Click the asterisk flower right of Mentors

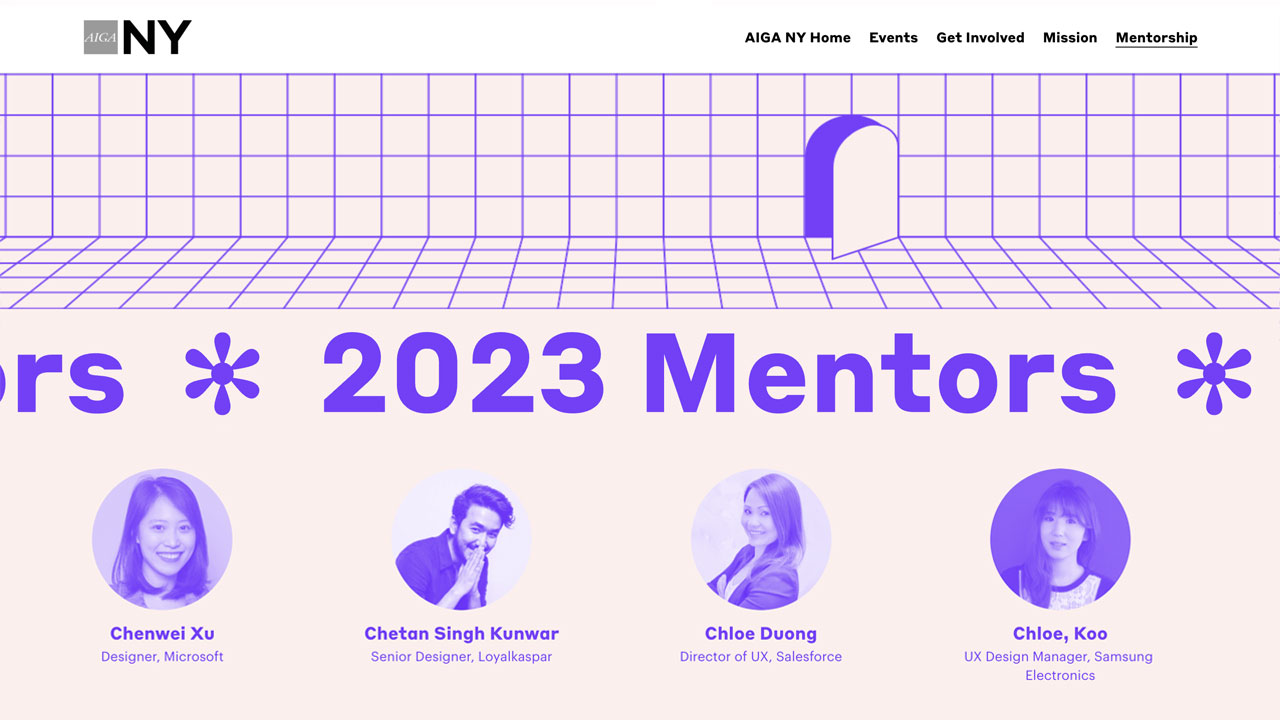pos(1214,374)
